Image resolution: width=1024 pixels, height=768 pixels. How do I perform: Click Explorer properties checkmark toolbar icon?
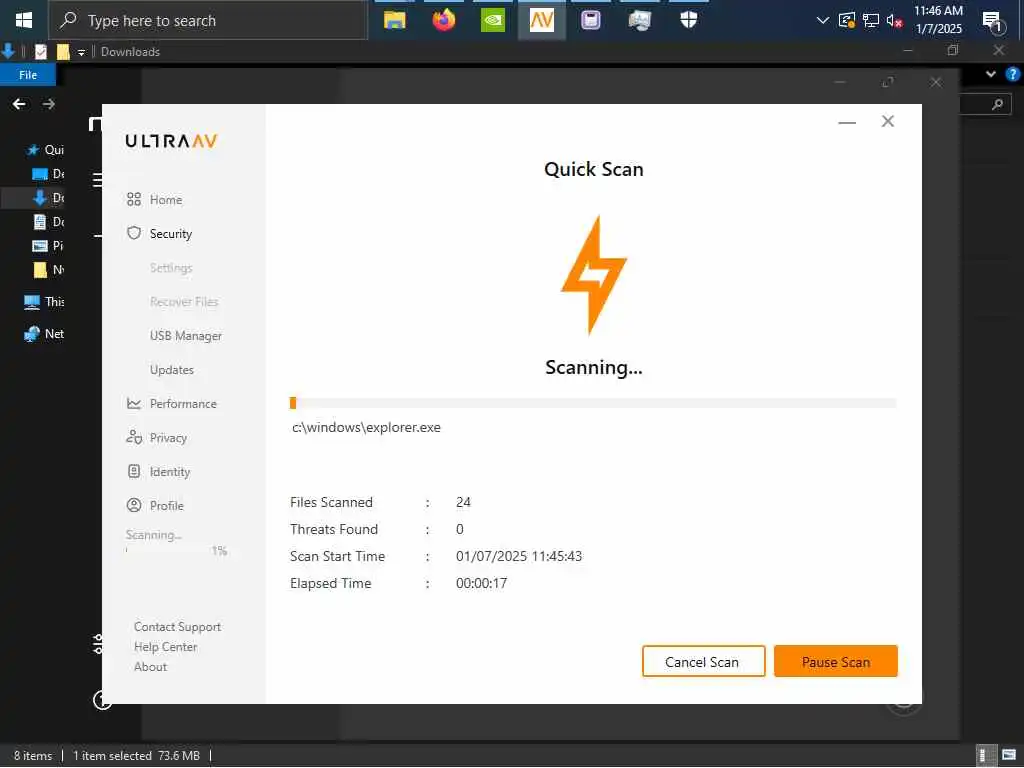pos(40,52)
